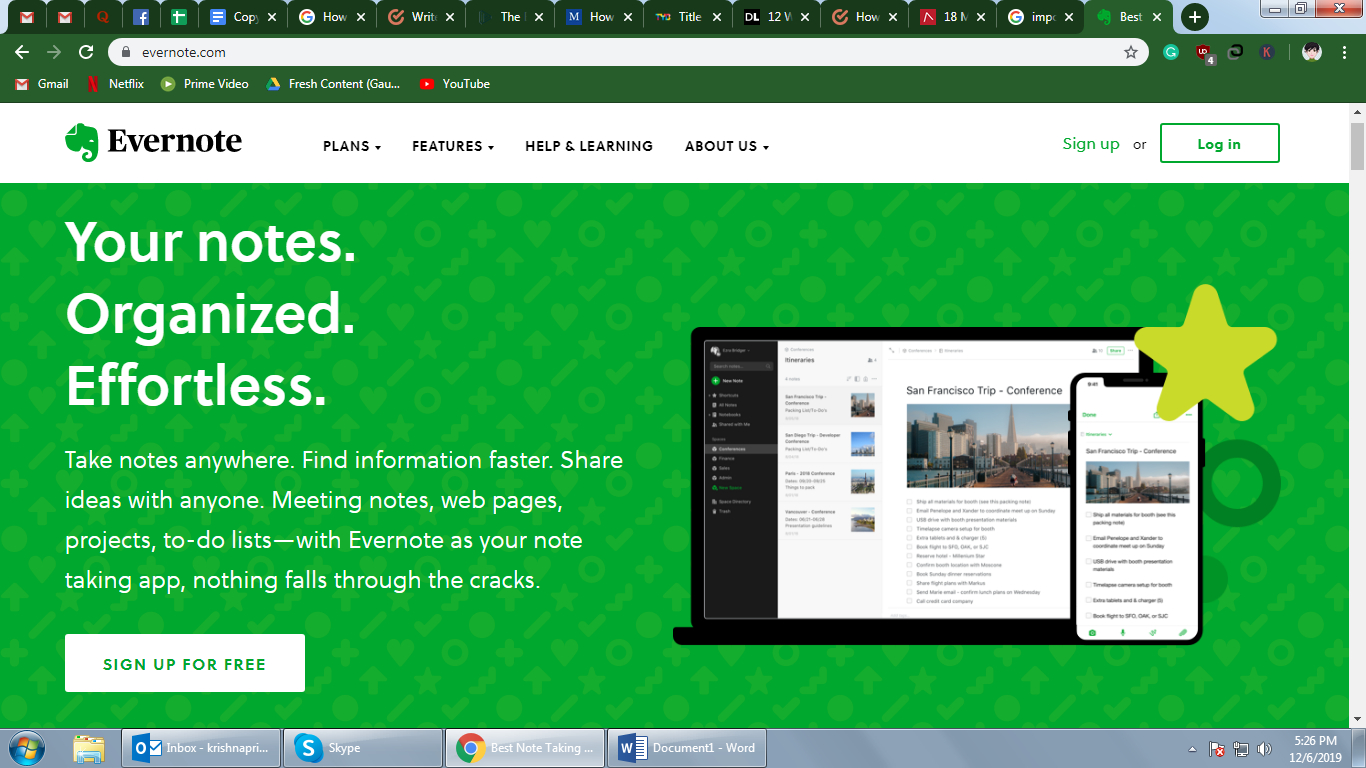The height and width of the screenshot is (768, 1366).
Task: Open the taskbar clock showing 5:26 PM
Action: coord(1315,748)
